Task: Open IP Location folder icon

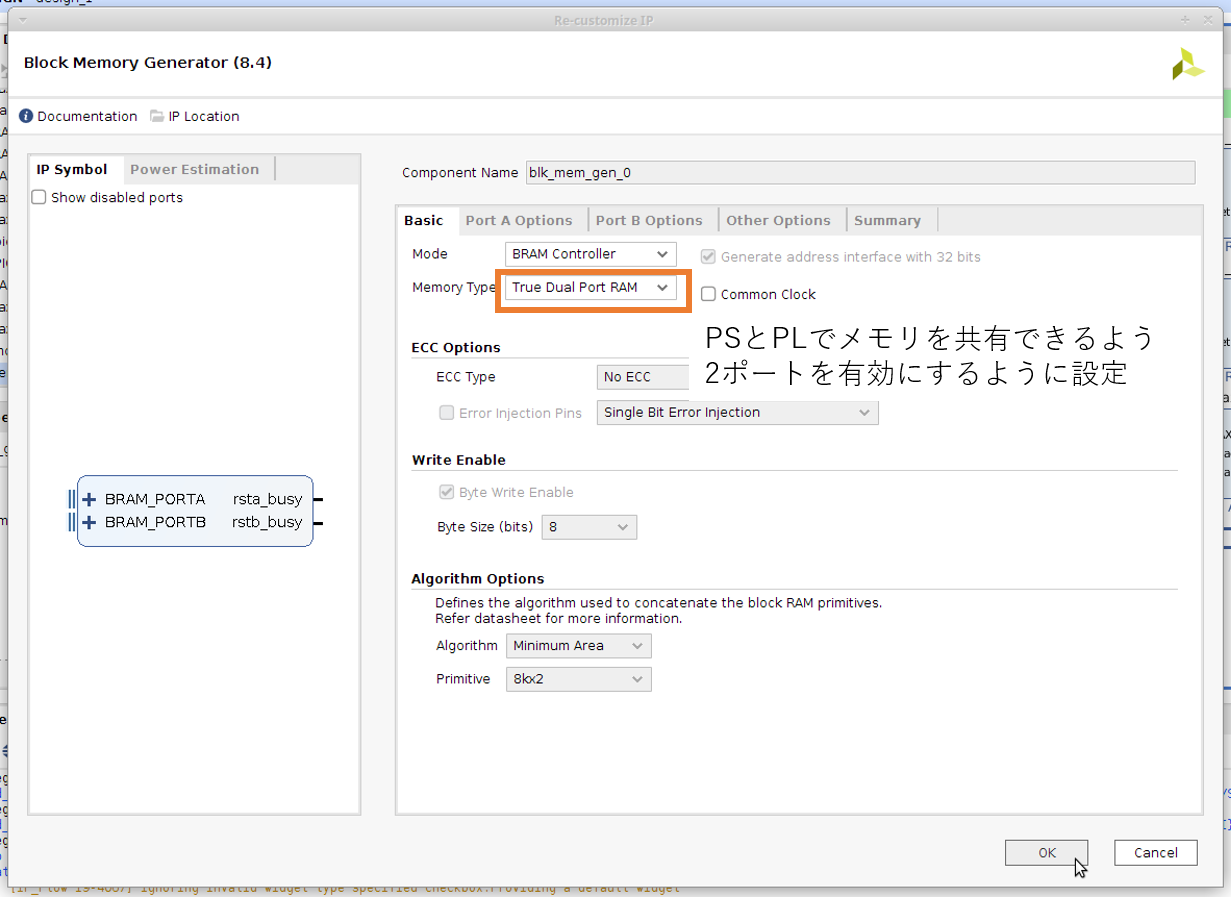Action: [x=157, y=116]
